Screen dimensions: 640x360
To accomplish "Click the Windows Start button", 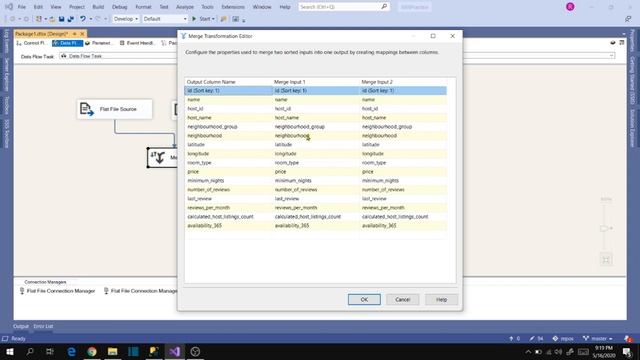I will click(9, 351).
